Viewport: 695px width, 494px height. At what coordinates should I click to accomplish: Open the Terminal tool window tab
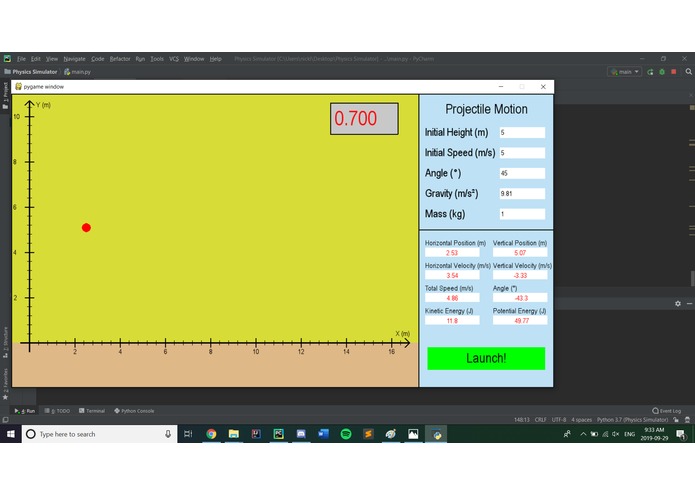[92, 411]
